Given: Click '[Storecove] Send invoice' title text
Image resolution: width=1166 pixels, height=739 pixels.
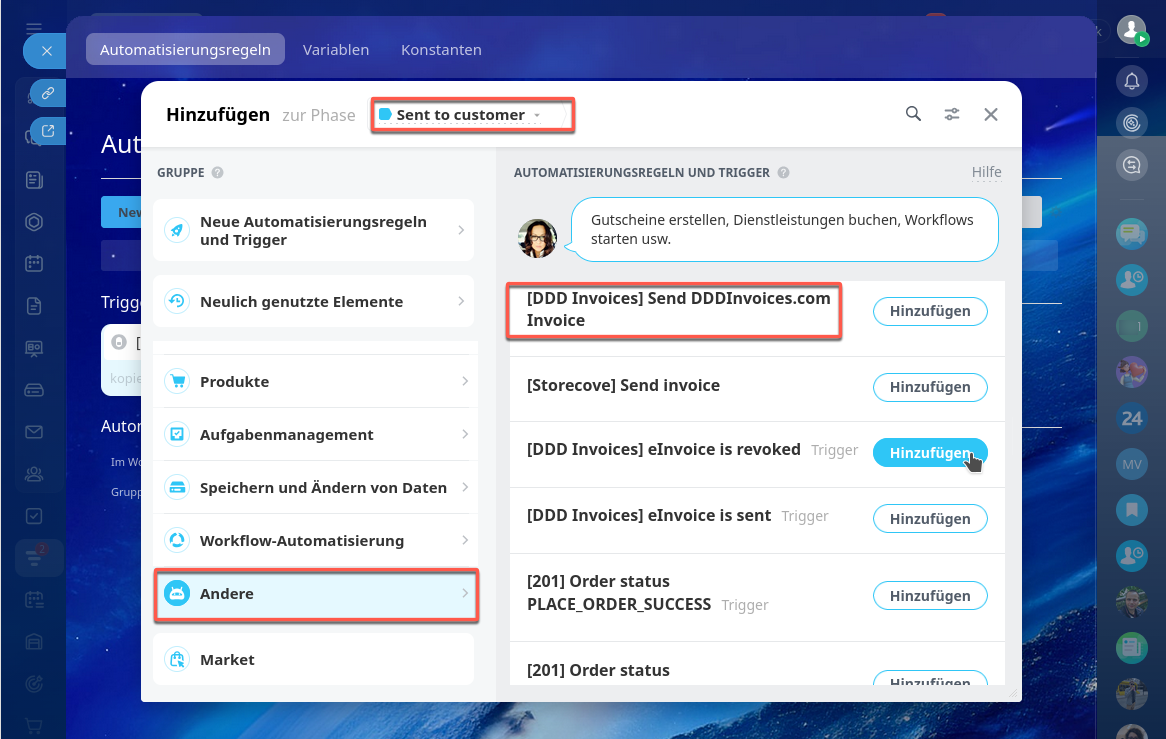Looking at the screenshot, I should point(623,385).
